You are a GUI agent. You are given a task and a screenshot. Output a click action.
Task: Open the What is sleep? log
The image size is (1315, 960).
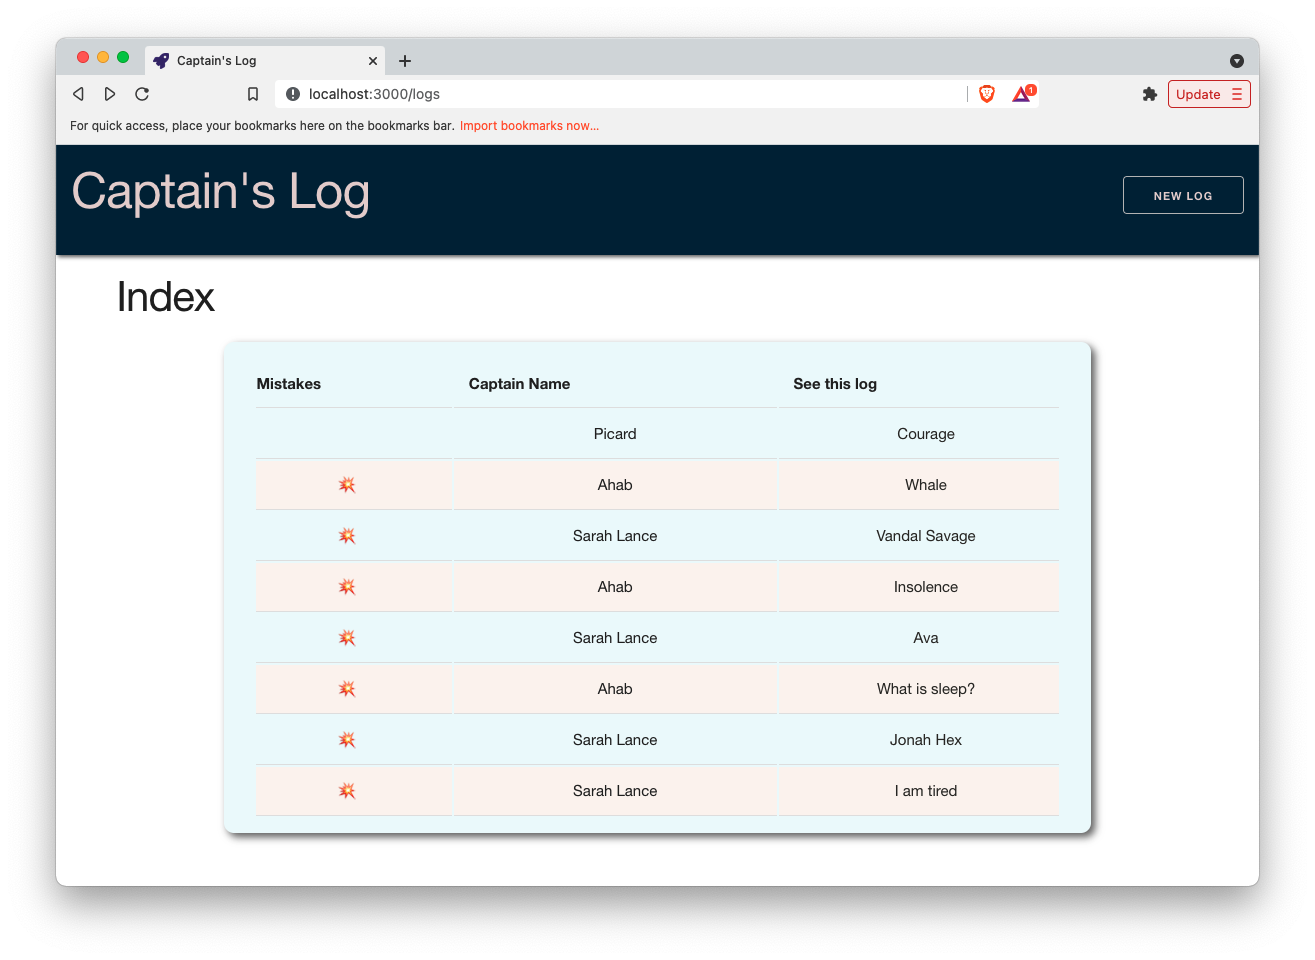coord(926,689)
